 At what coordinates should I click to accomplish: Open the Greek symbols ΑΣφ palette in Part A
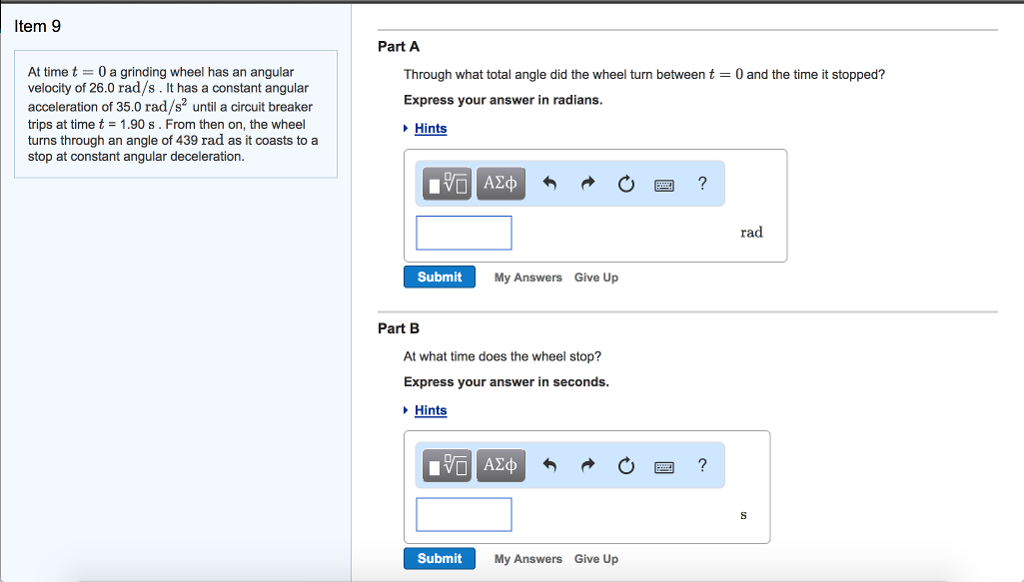click(x=500, y=183)
